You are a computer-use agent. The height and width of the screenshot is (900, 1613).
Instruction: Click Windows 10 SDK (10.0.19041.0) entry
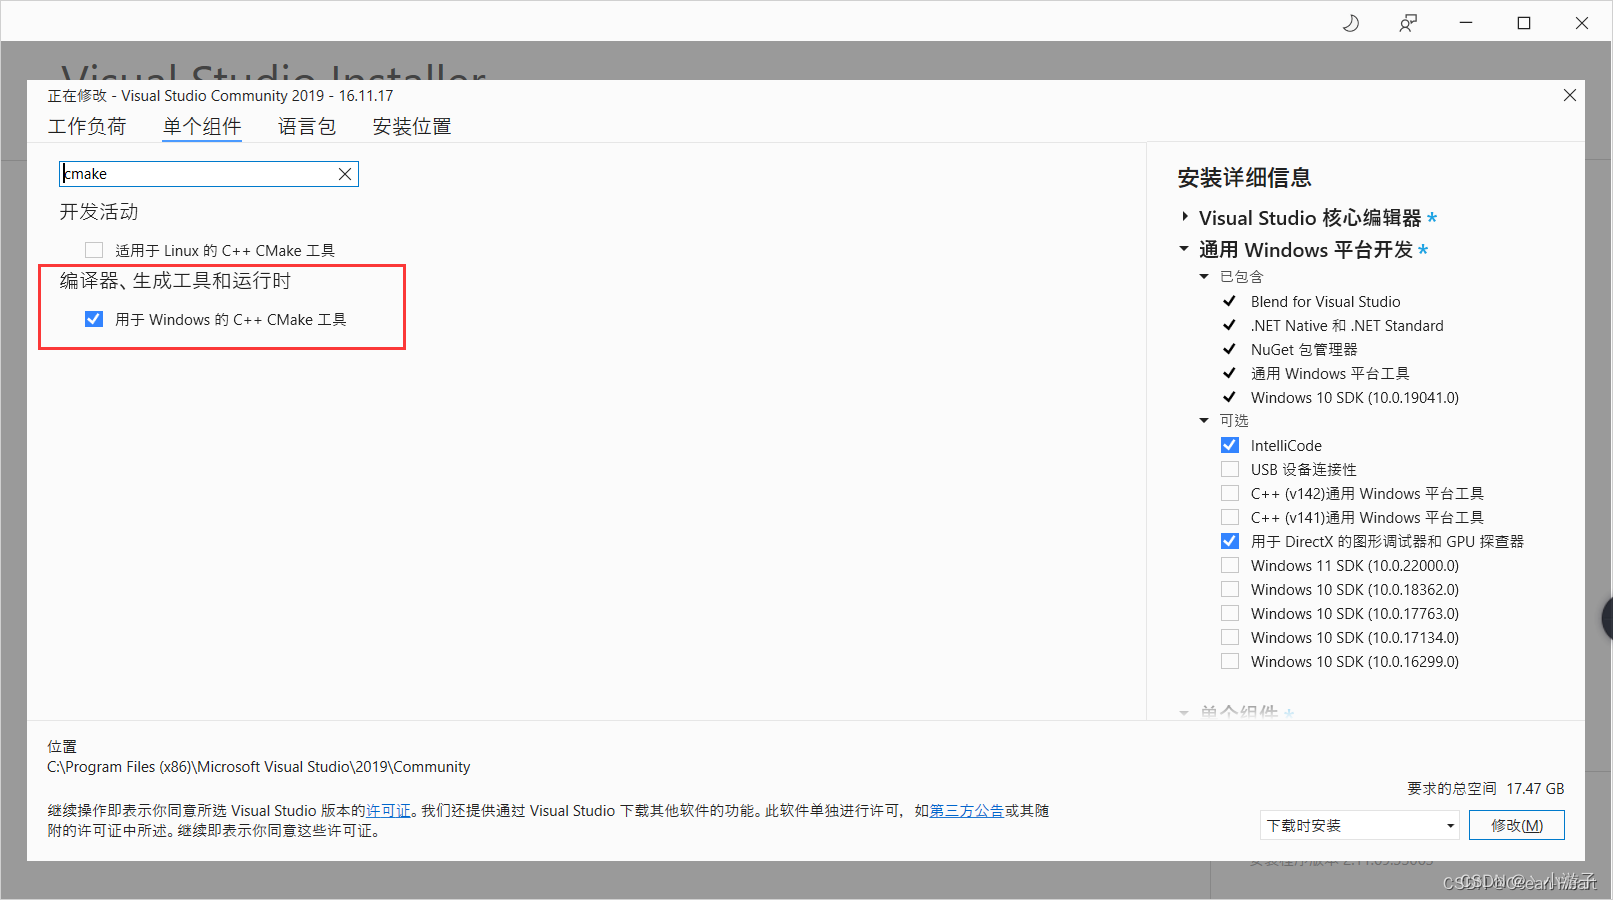[x=1355, y=397]
